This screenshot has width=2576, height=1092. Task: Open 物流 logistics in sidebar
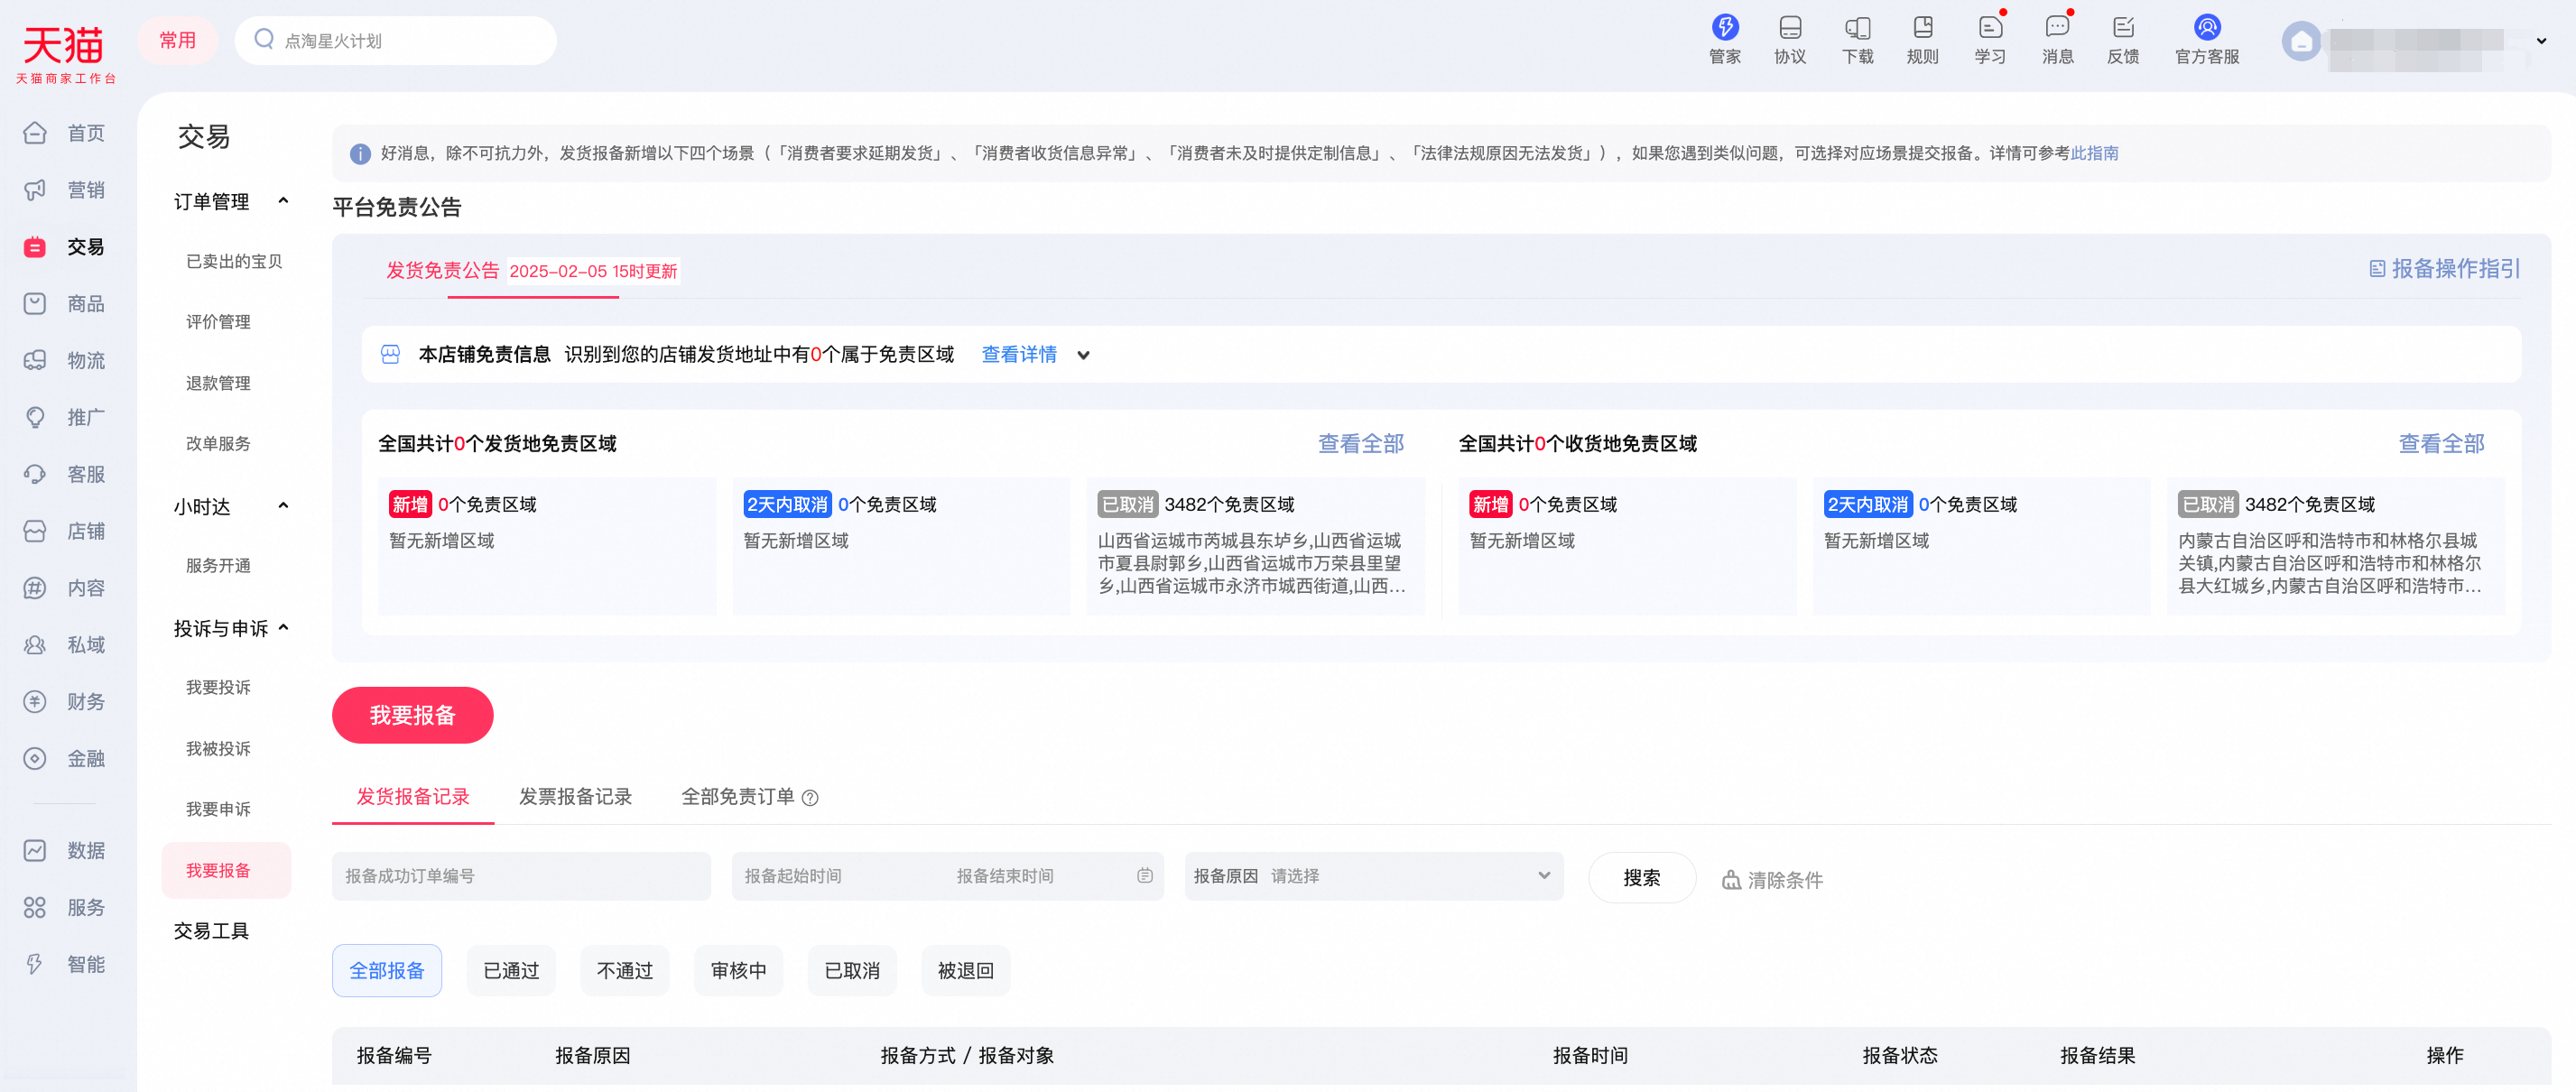[x=65, y=361]
